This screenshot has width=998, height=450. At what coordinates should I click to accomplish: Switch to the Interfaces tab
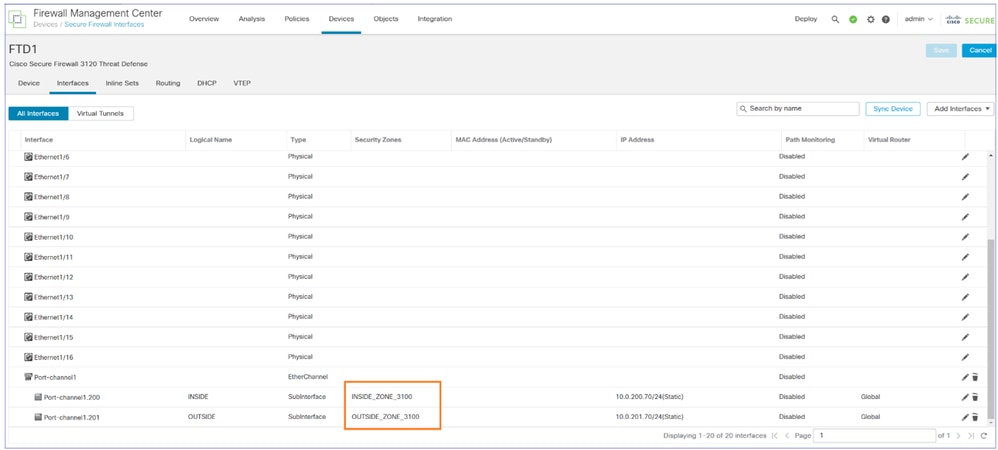click(73, 83)
